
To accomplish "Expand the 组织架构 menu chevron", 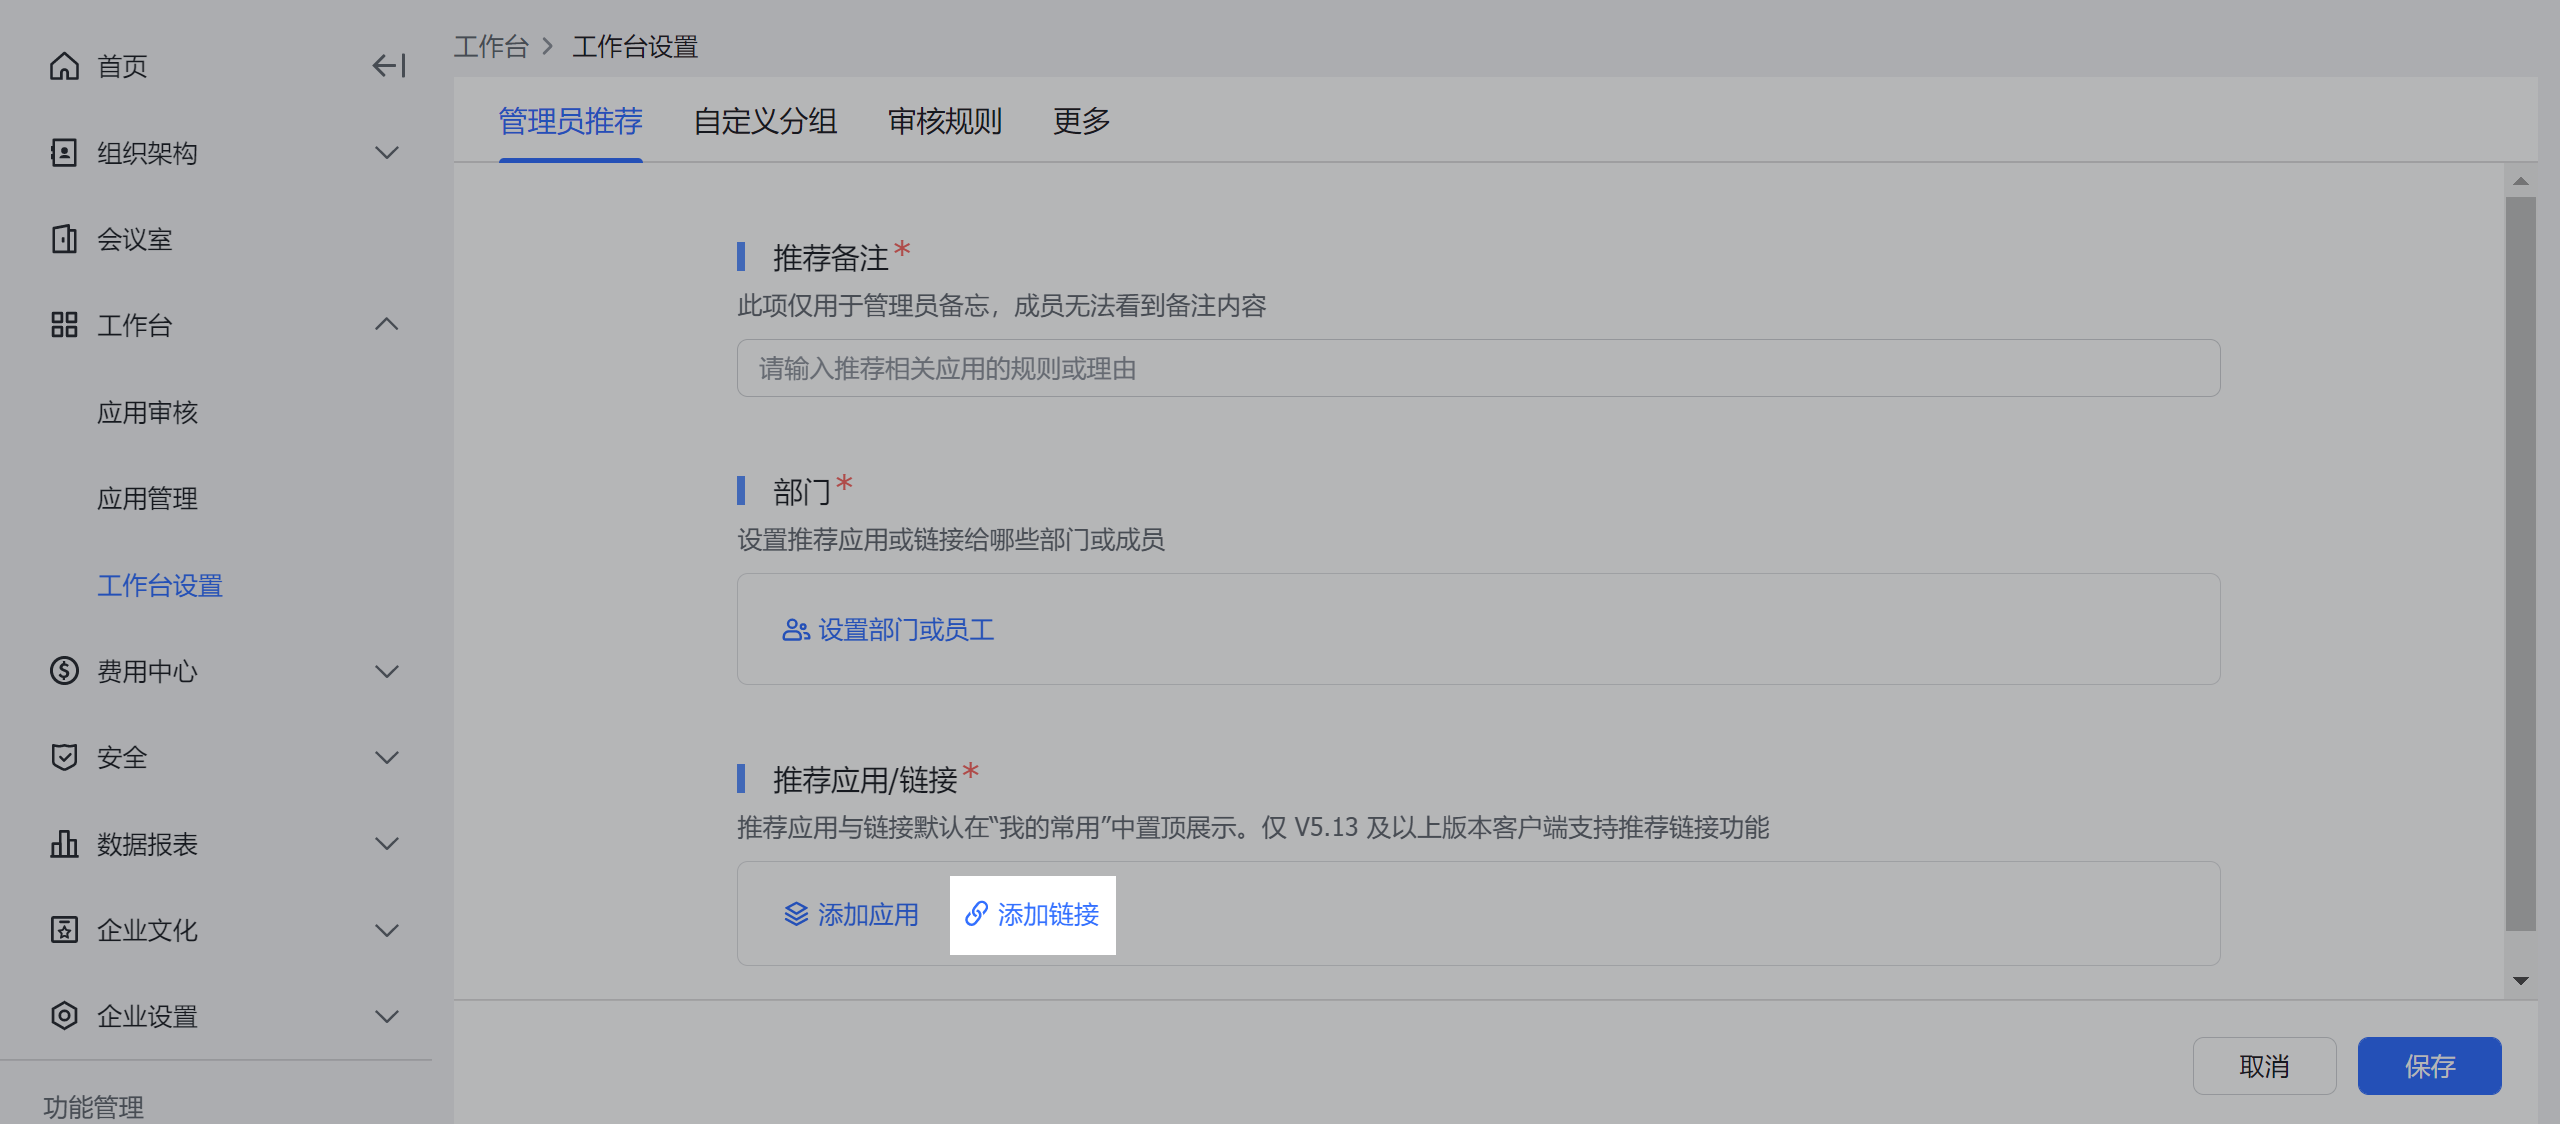I will 387,153.
